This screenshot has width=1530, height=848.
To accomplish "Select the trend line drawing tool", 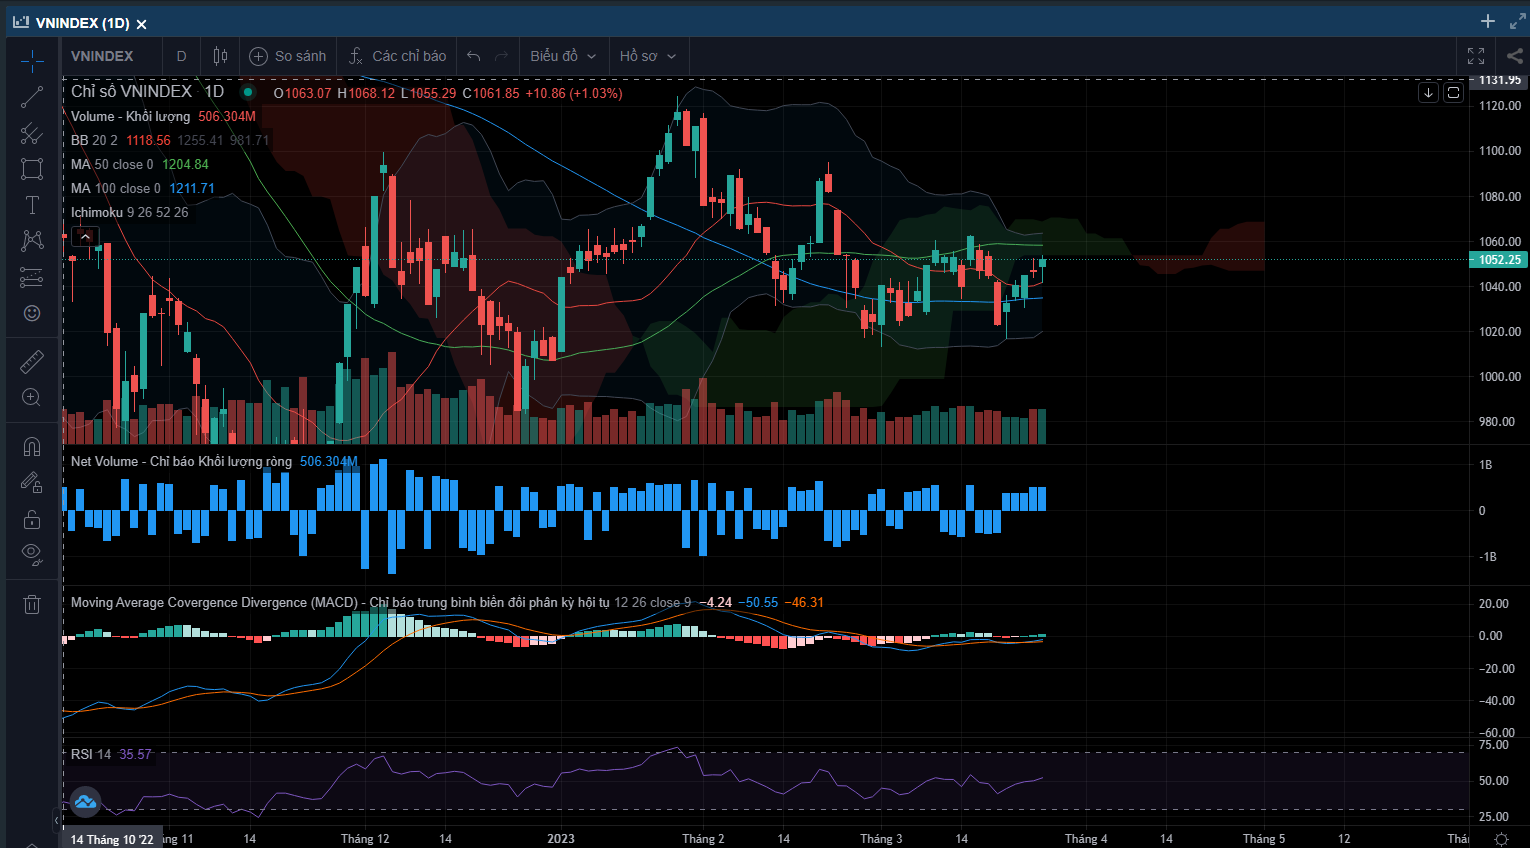I will tap(32, 97).
